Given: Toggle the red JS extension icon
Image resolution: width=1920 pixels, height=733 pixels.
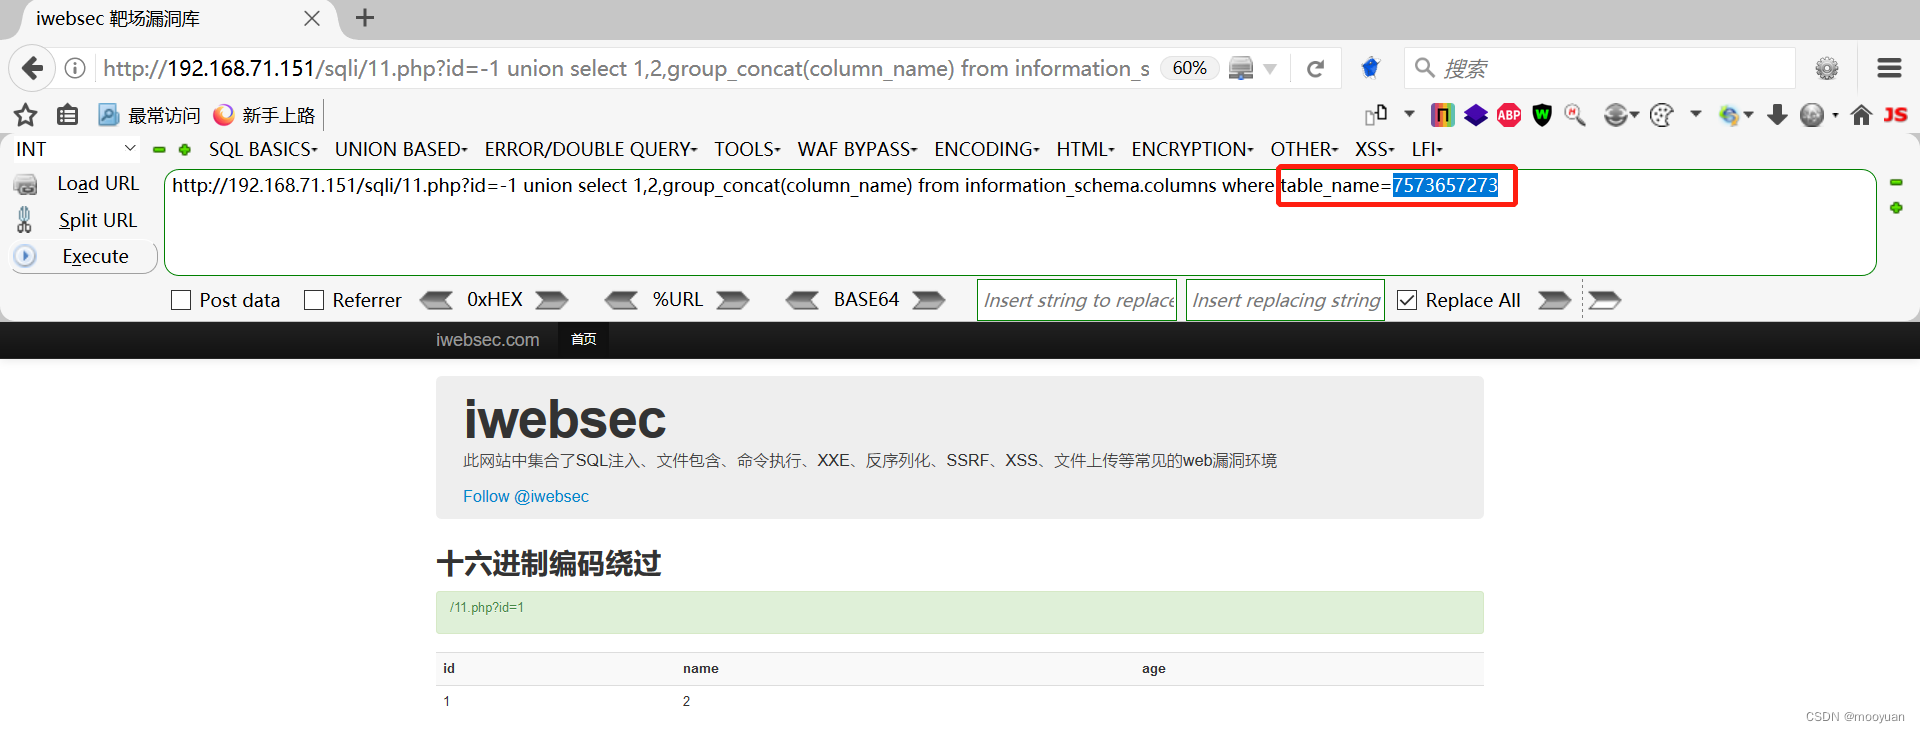Looking at the screenshot, I should pyautogui.click(x=1895, y=115).
